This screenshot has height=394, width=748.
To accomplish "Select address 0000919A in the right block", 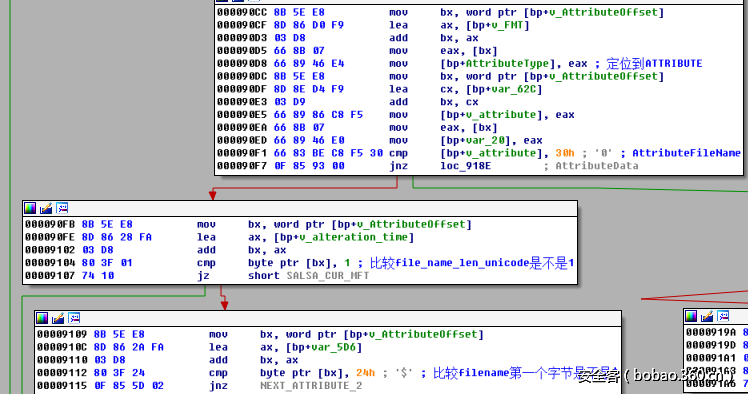I will 711,332.
